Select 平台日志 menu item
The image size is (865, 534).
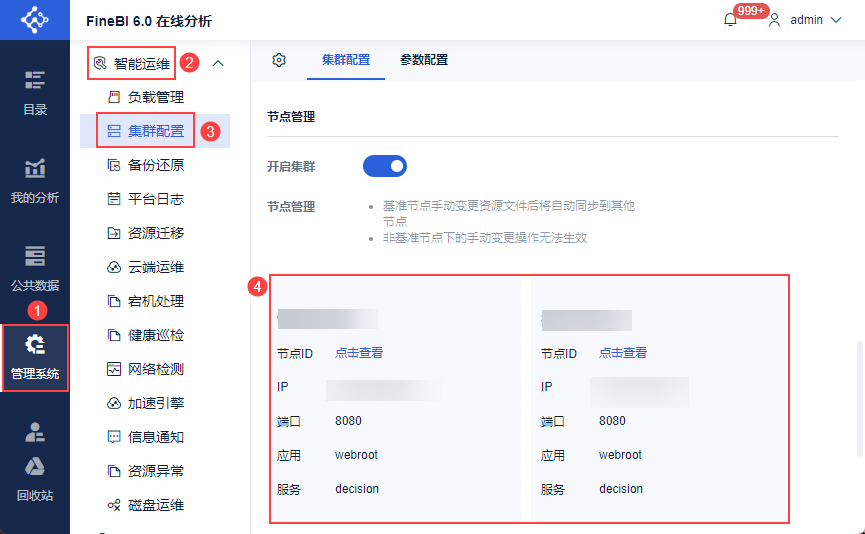(x=155, y=199)
